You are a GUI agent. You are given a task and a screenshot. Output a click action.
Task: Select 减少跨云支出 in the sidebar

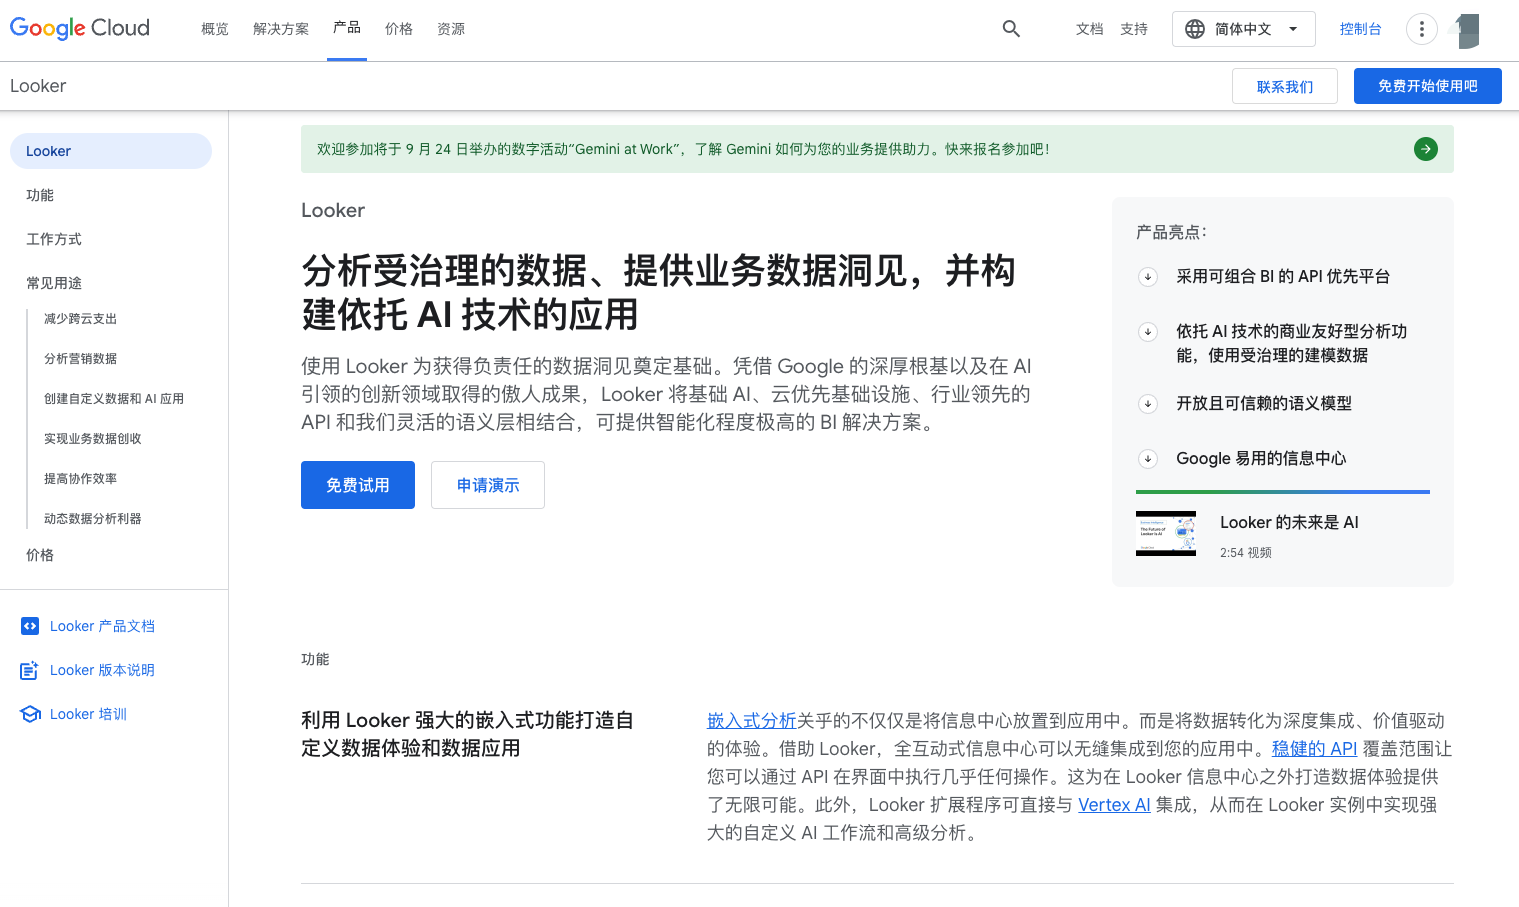[81, 319]
